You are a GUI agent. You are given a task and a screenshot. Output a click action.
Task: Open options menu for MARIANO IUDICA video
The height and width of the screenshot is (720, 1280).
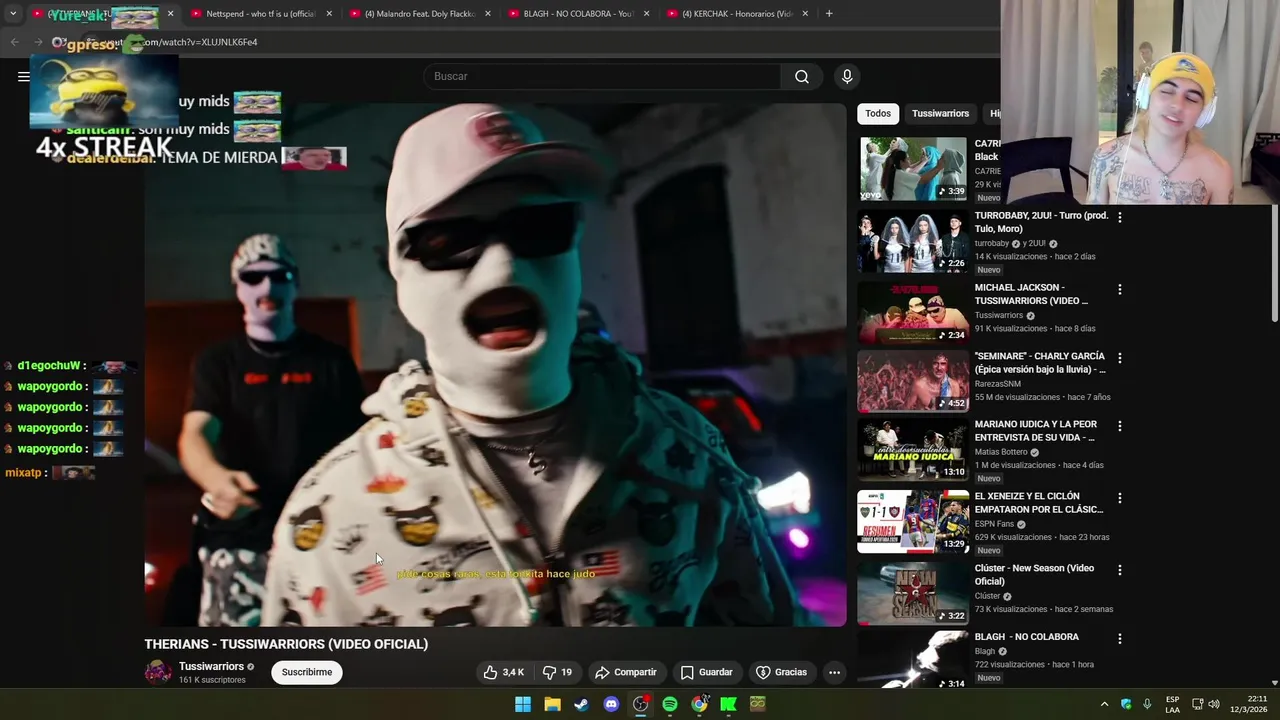point(1119,425)
